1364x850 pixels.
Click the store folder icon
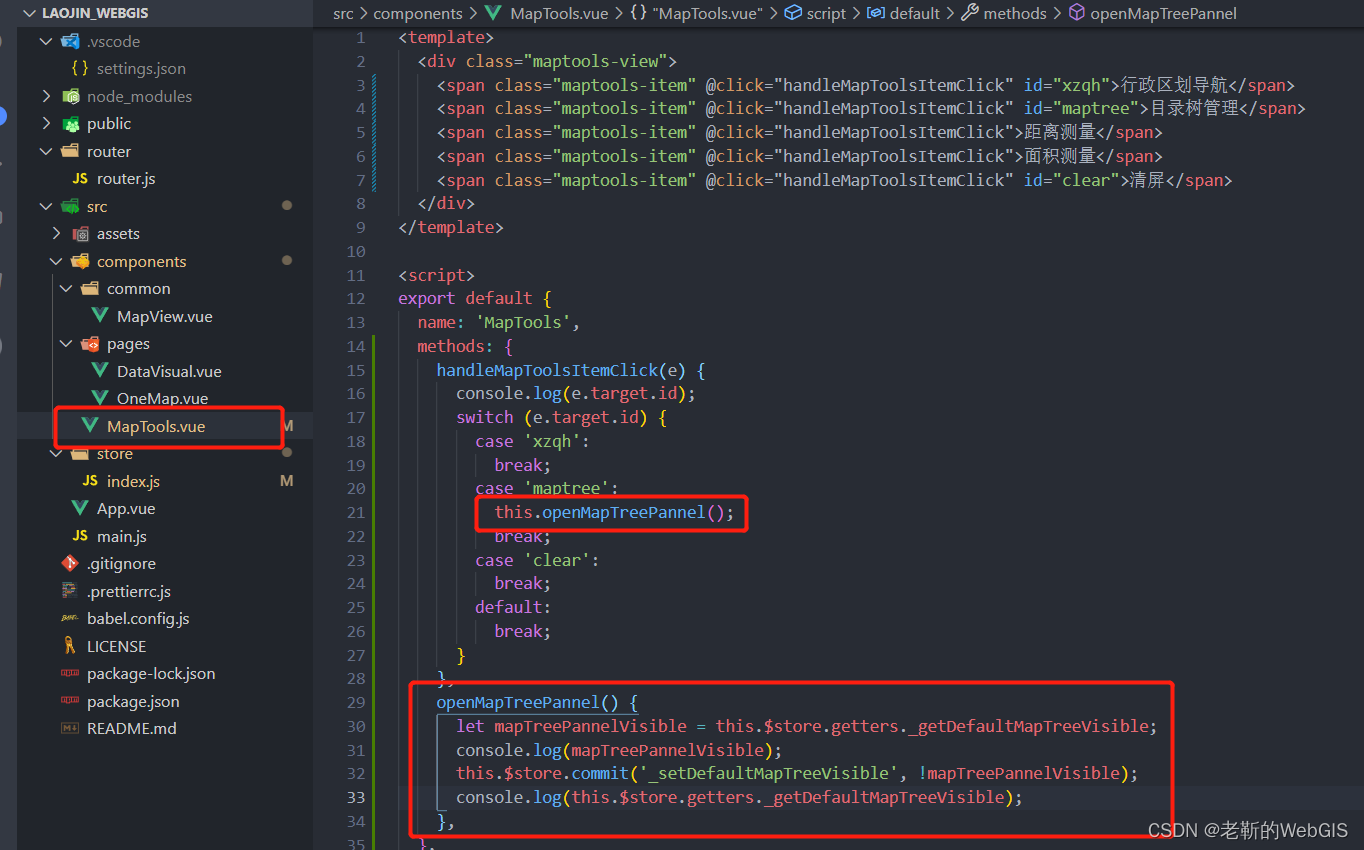[x=81, y=454]
